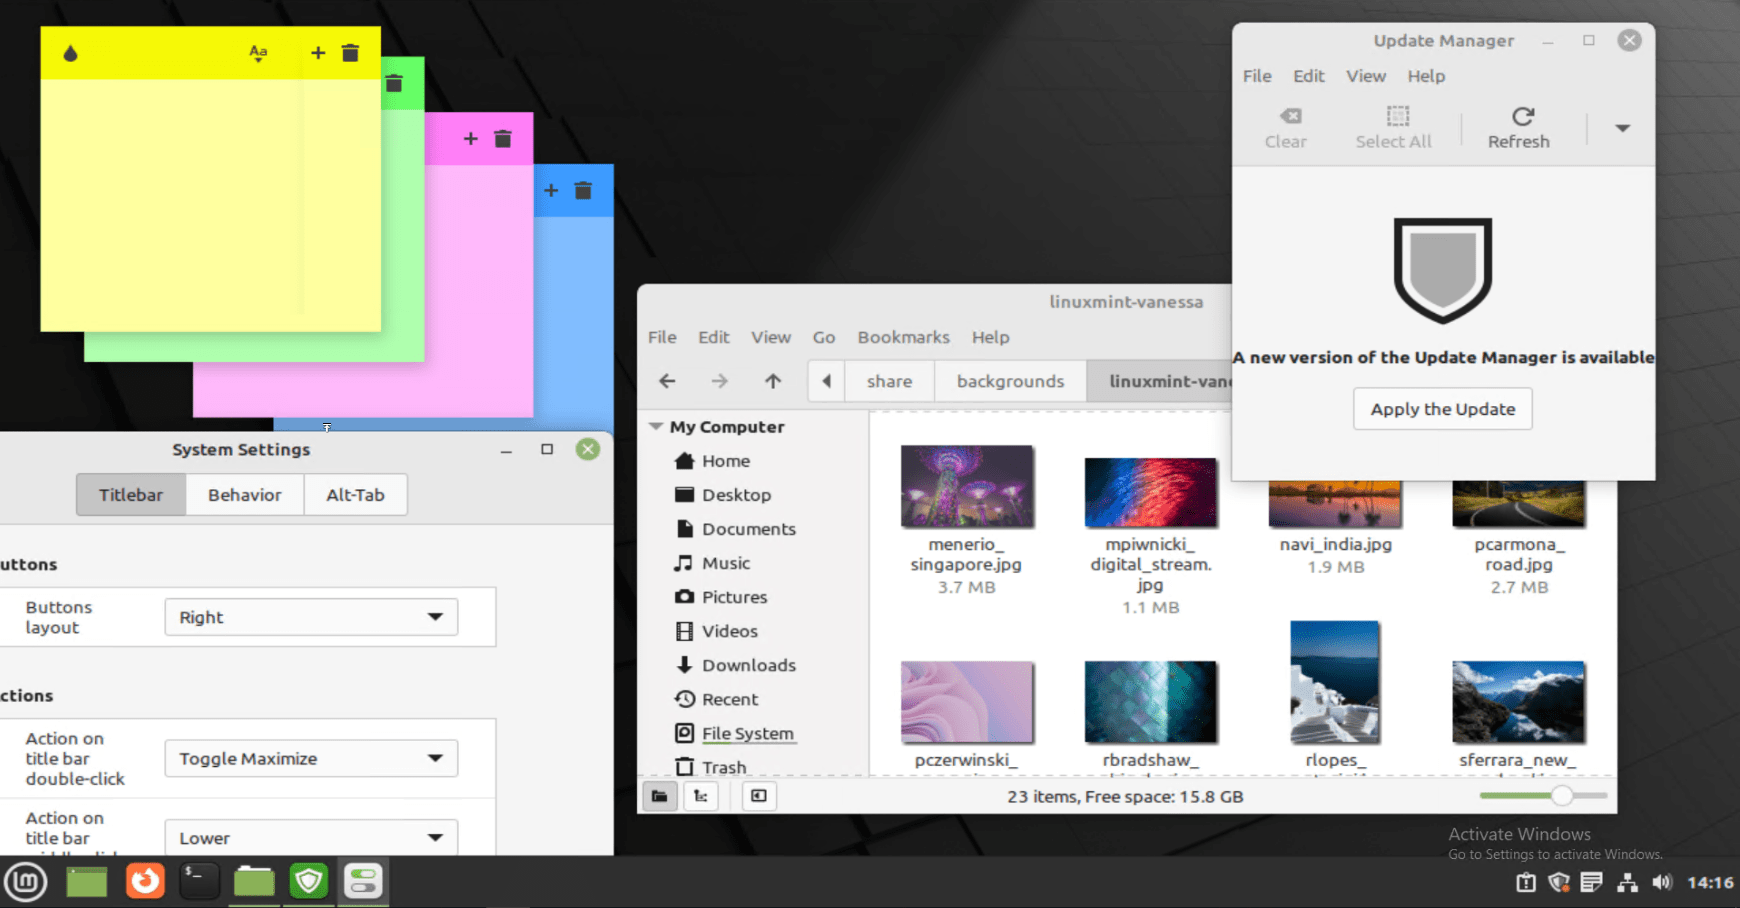
Task: Hide the sidebar using the status bar button
Action: 759,796
